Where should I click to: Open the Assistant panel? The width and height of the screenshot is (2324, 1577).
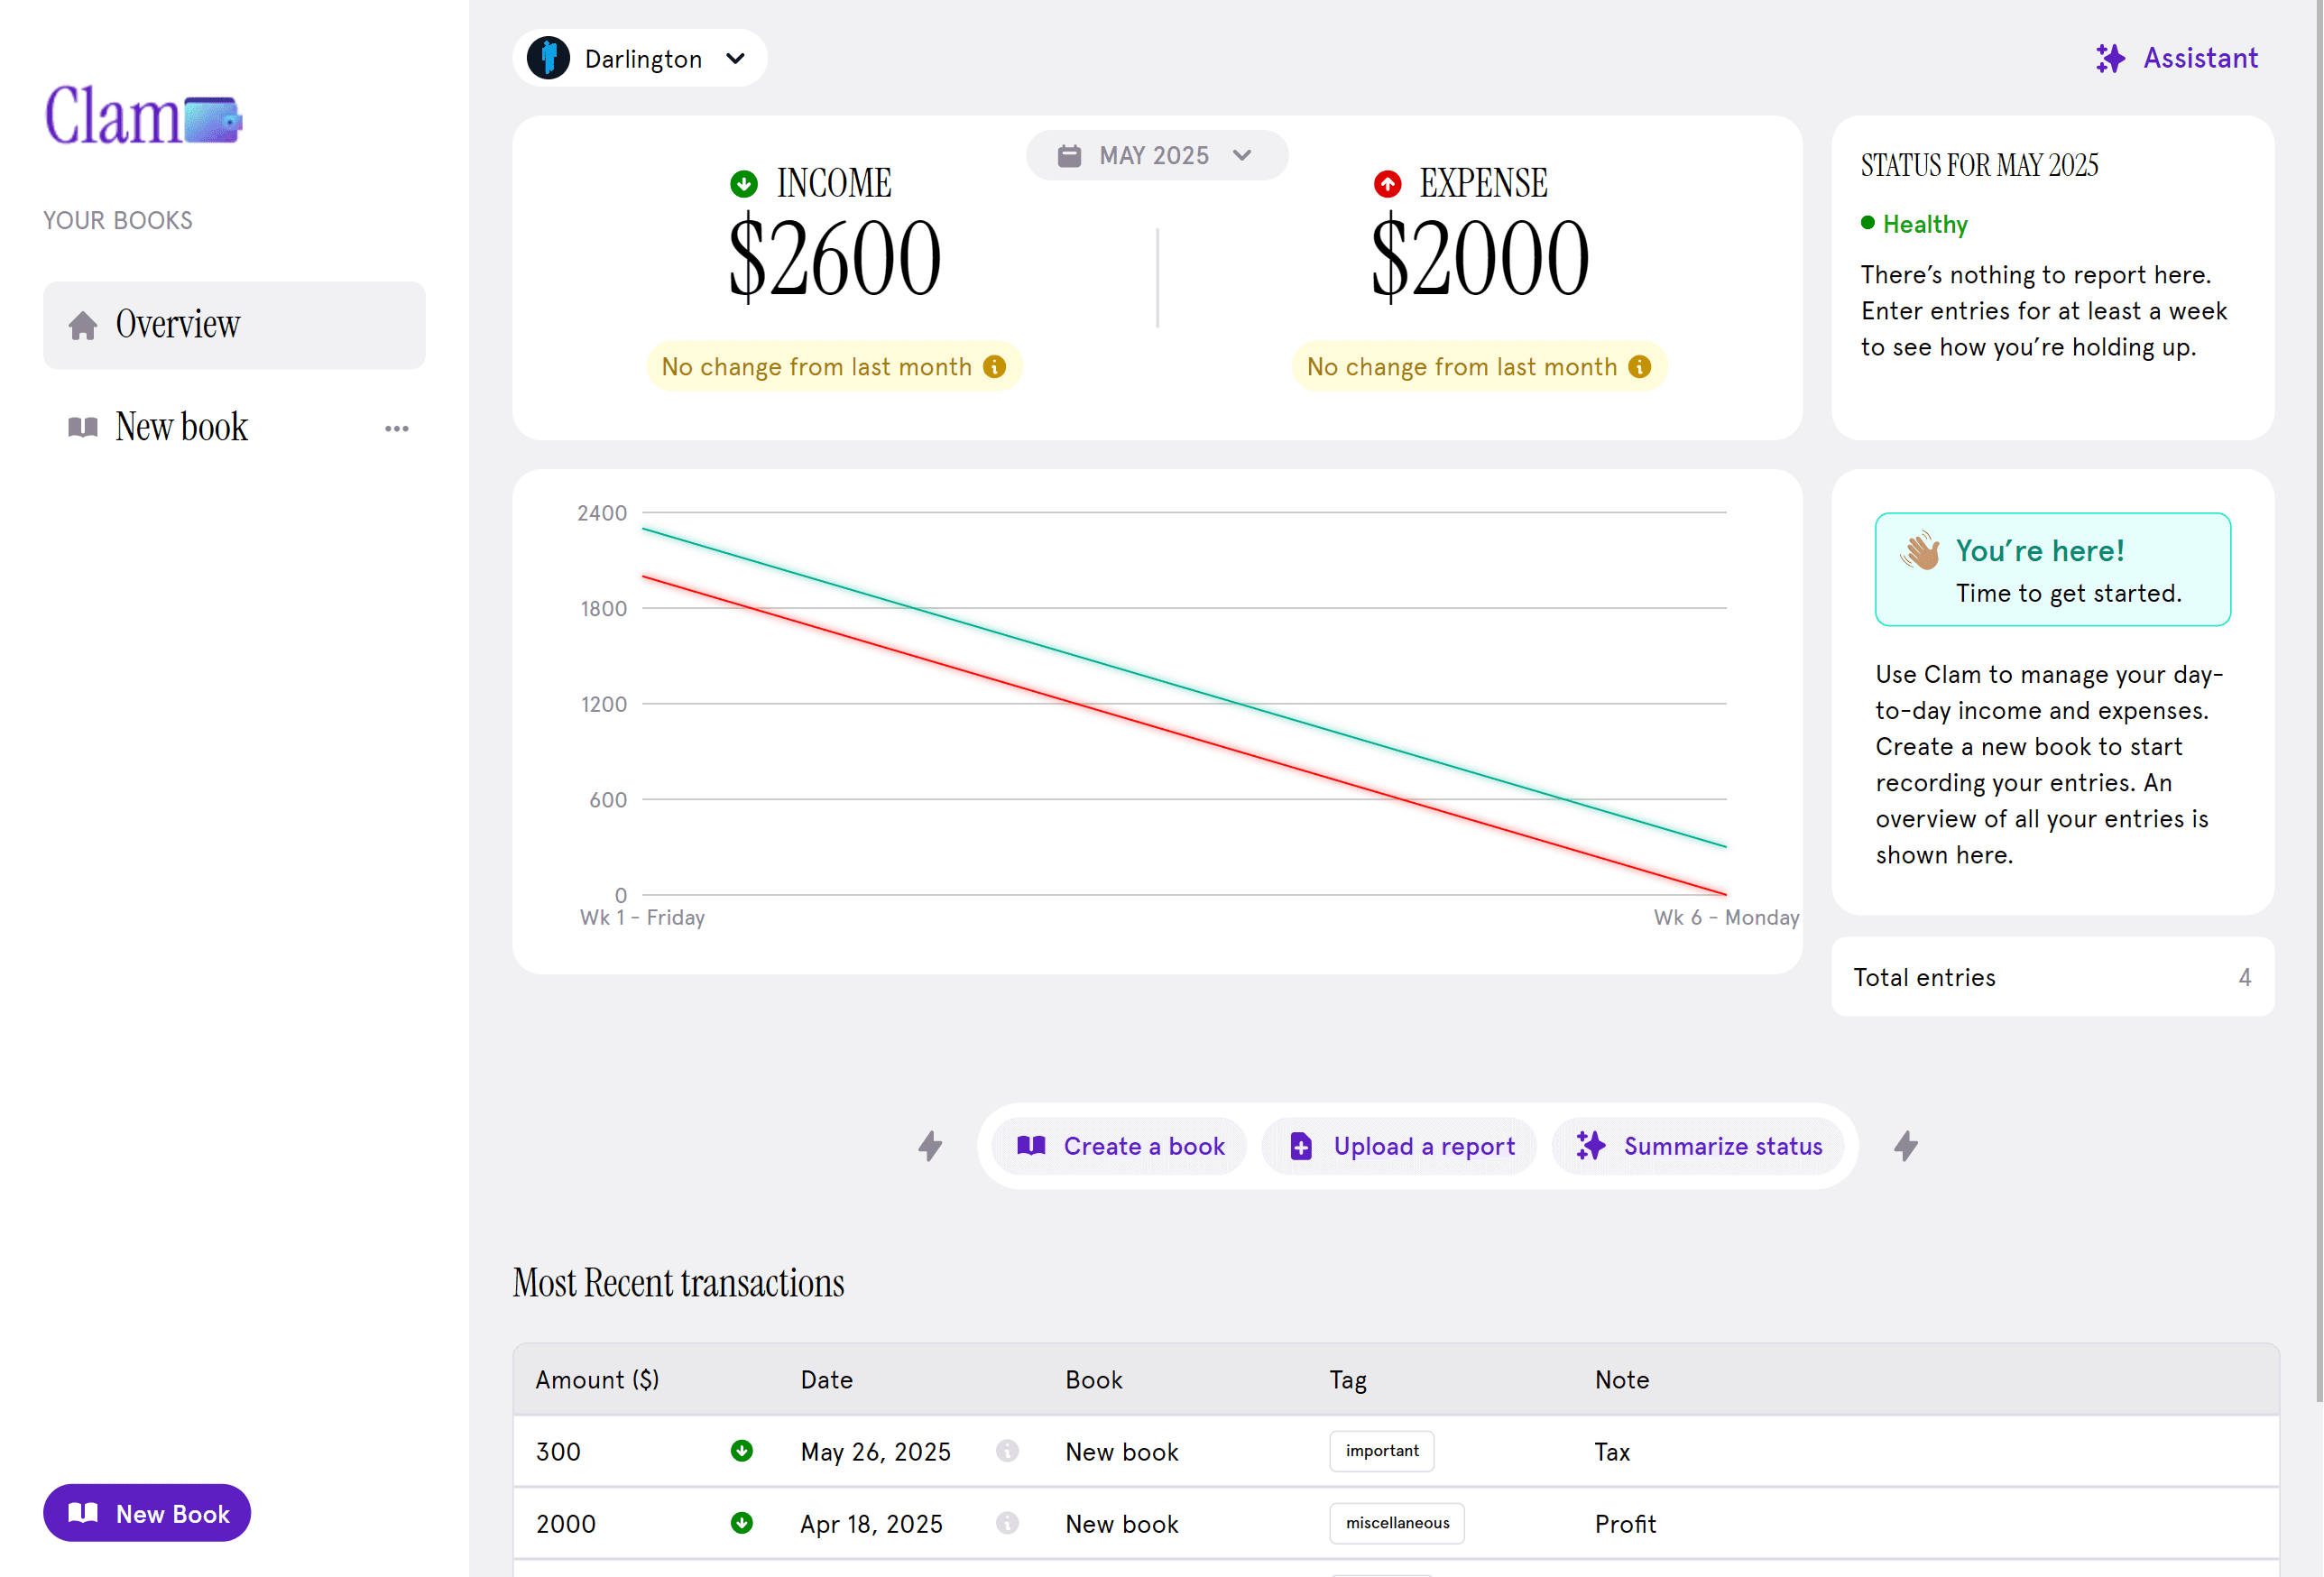coord(2177,58)
